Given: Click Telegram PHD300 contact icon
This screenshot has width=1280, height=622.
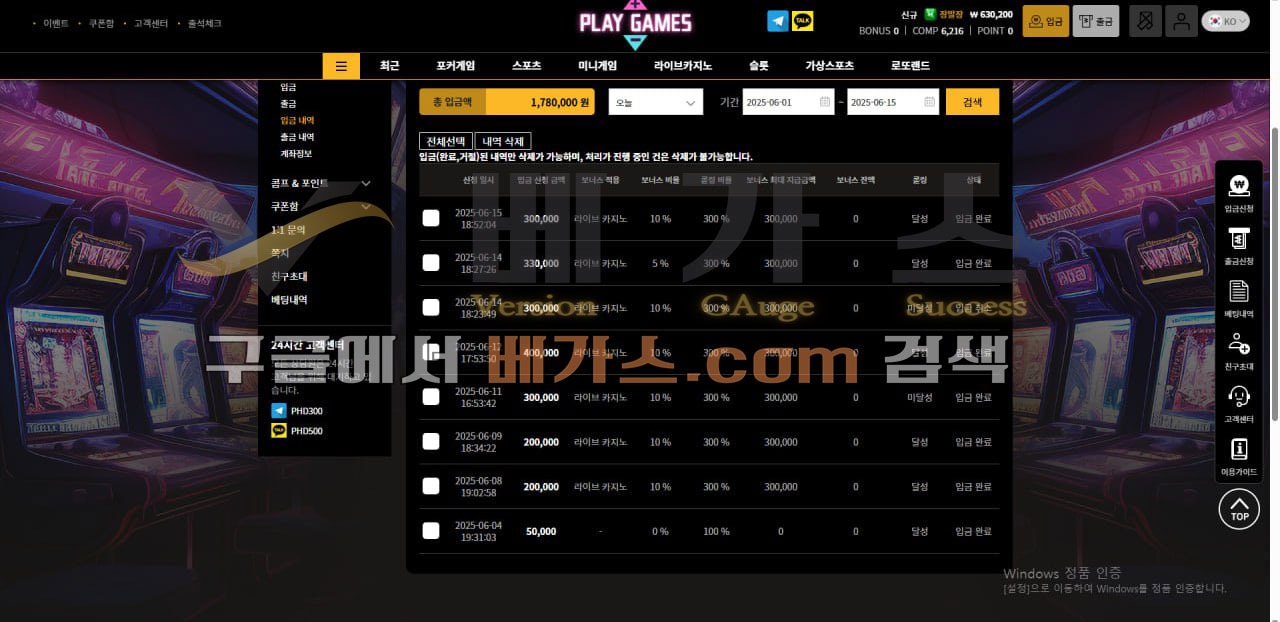Looking at the screenshot, I should pyautogui.click(x=279, y=411).
